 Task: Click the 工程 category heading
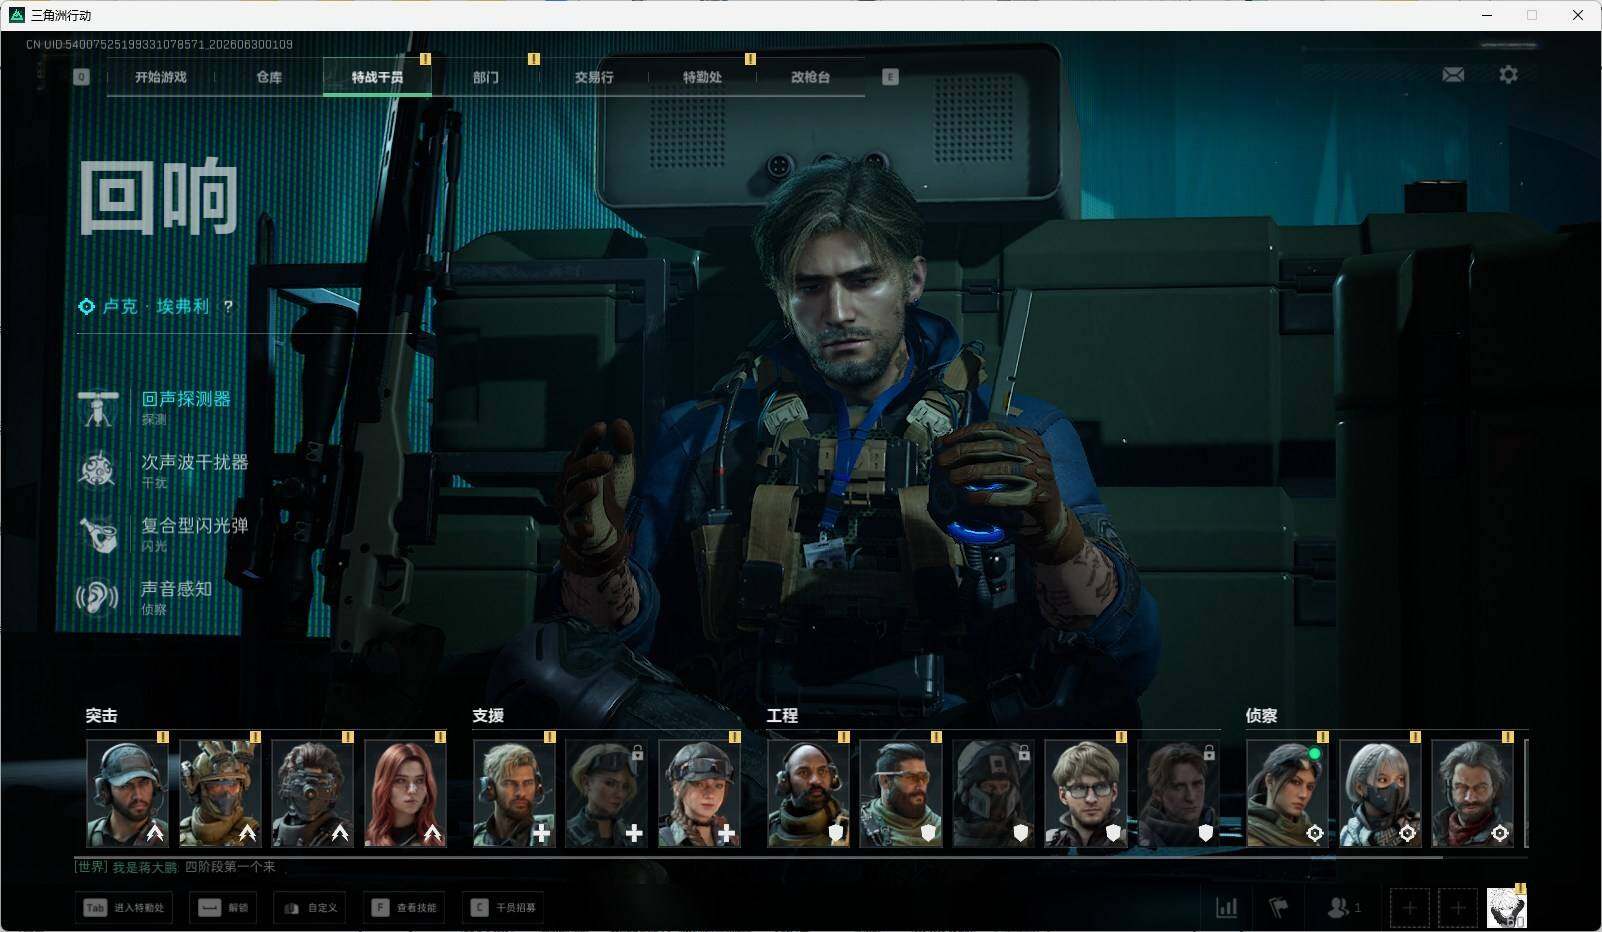(782, 716)
